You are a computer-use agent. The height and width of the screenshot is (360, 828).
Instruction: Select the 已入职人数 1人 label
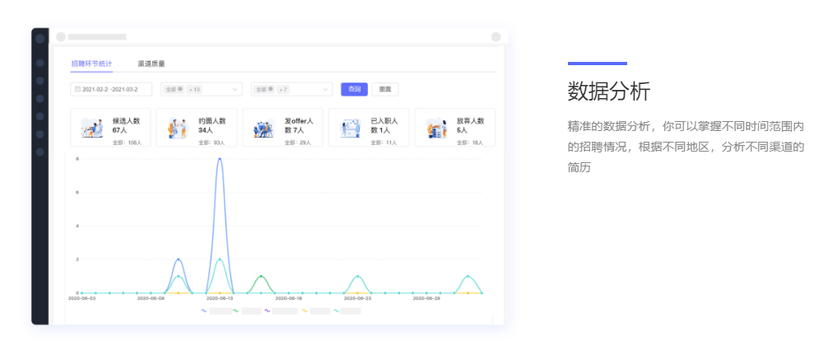pos(384,125)
